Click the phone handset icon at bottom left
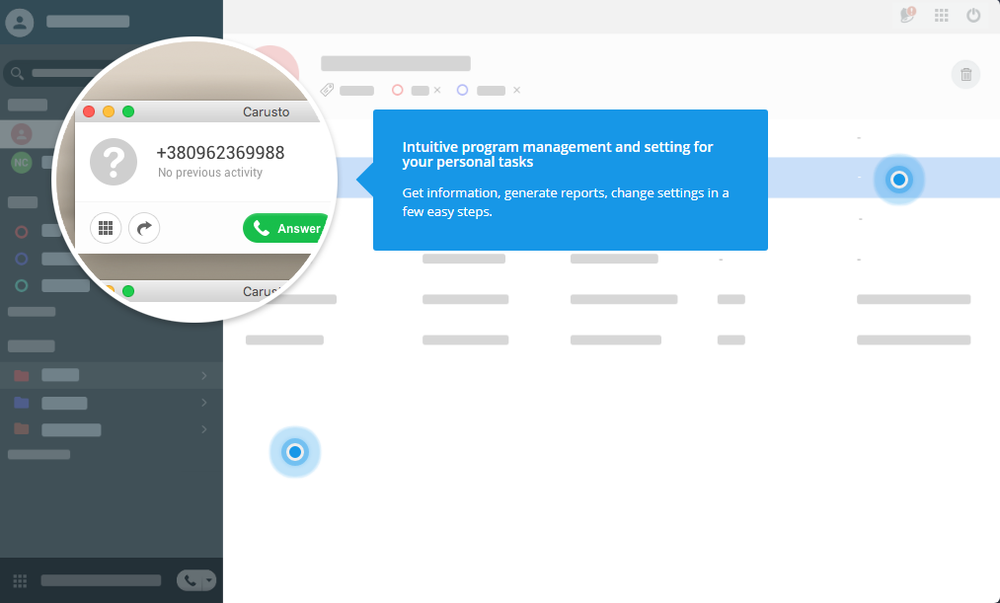Screen dimensions: 1000x603 [x=189, y=580]
